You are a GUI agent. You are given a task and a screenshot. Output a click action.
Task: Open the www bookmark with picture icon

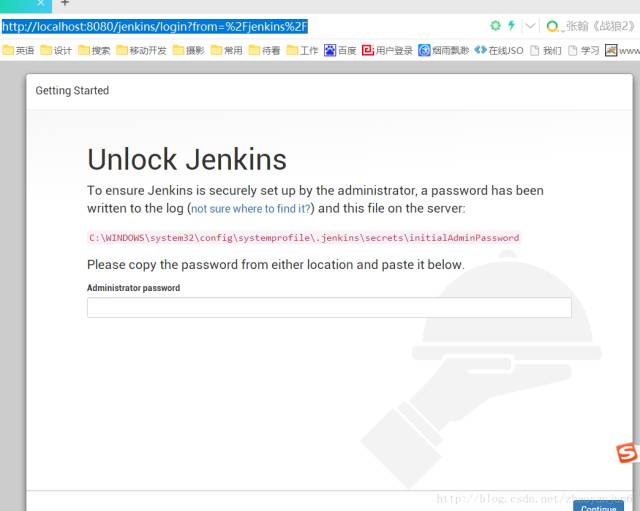622,50
